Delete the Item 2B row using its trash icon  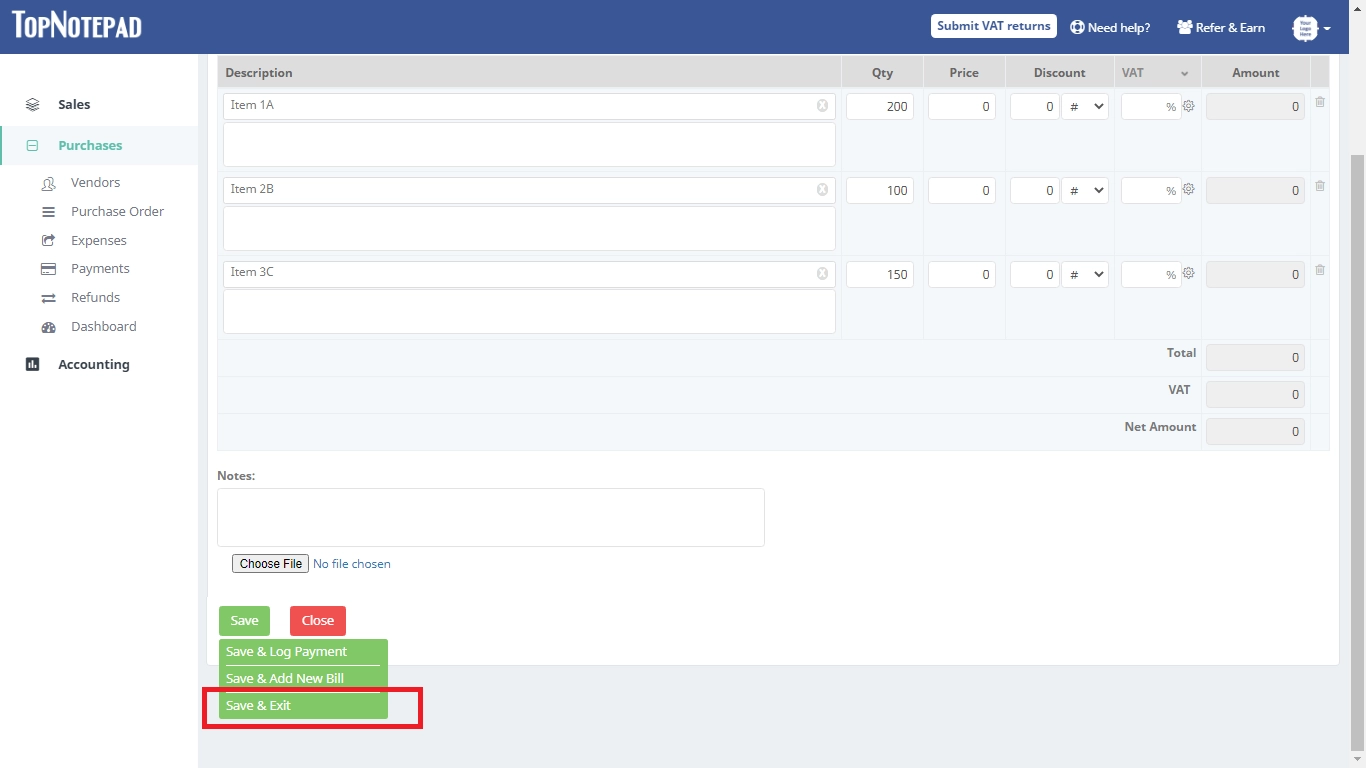tap(1319, 186)
